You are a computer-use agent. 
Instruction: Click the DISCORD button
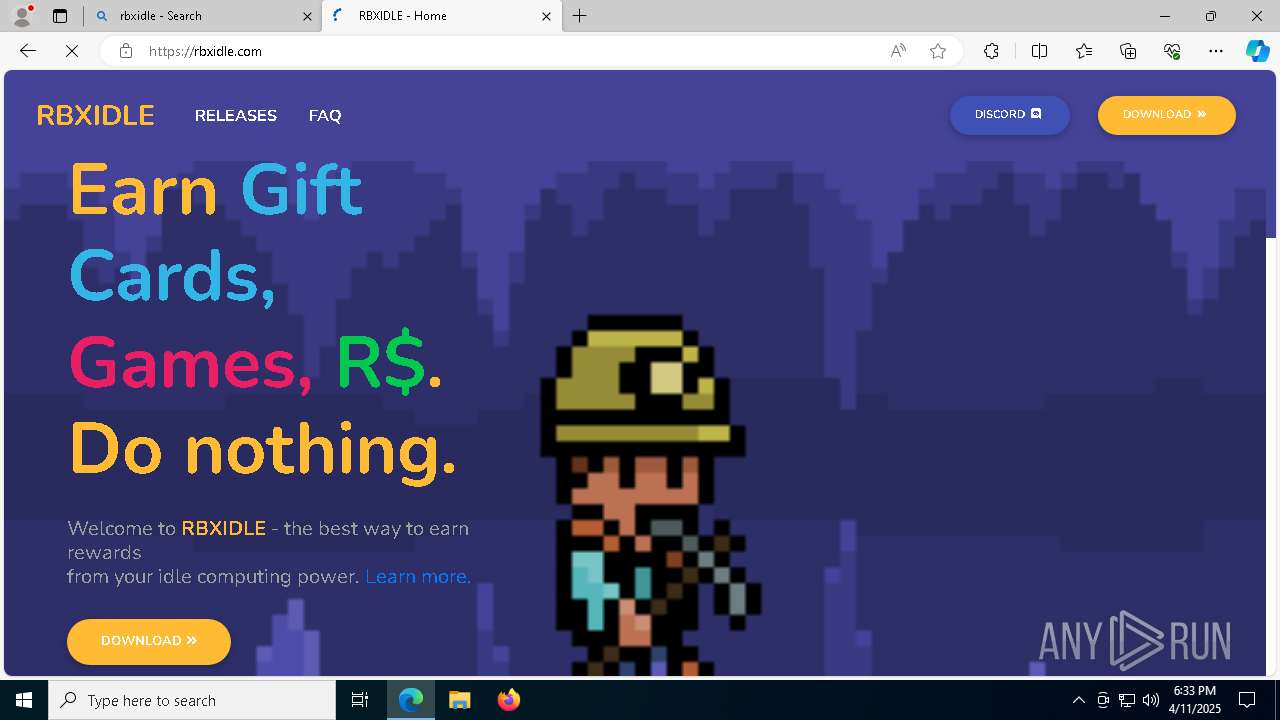1009,115
